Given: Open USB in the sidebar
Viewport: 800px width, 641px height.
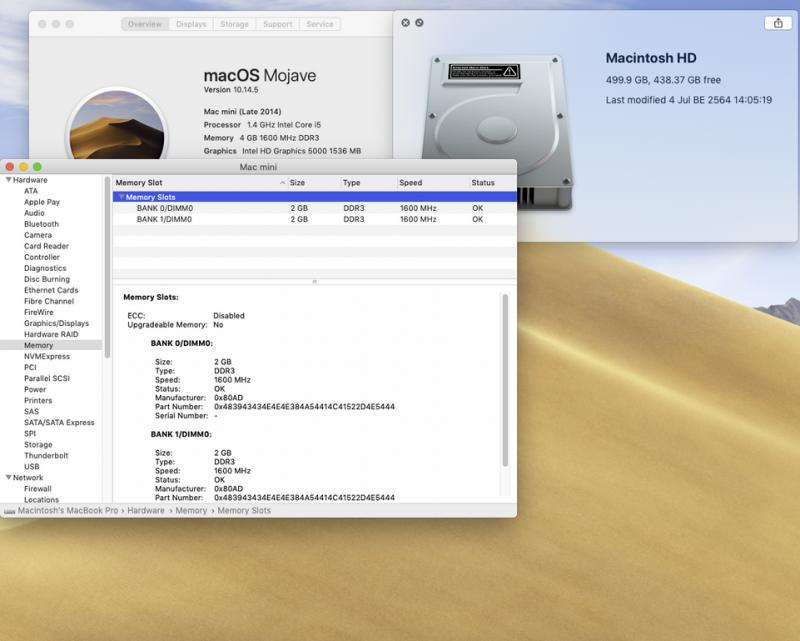Looking at the screenshot, I should tap(32, 466).
